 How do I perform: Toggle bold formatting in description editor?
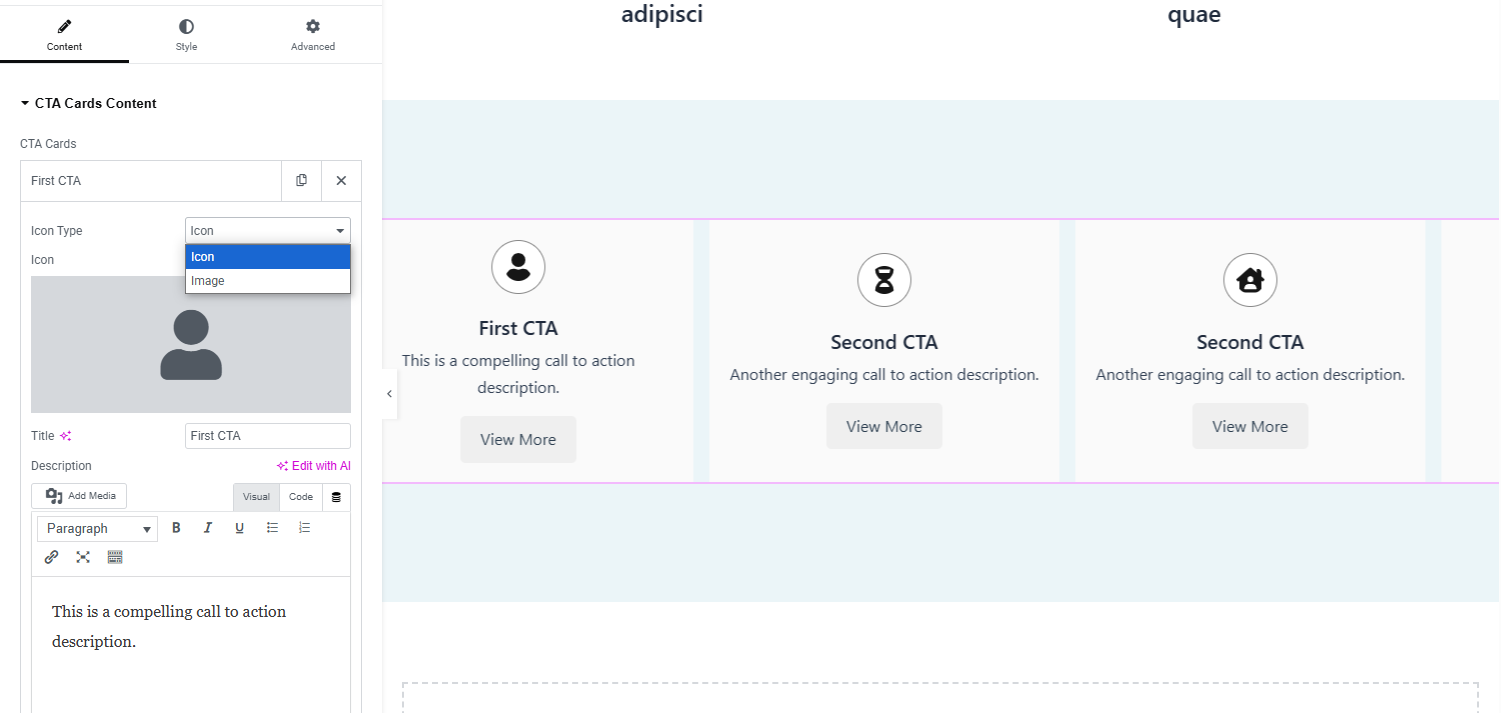coord(176,528)
